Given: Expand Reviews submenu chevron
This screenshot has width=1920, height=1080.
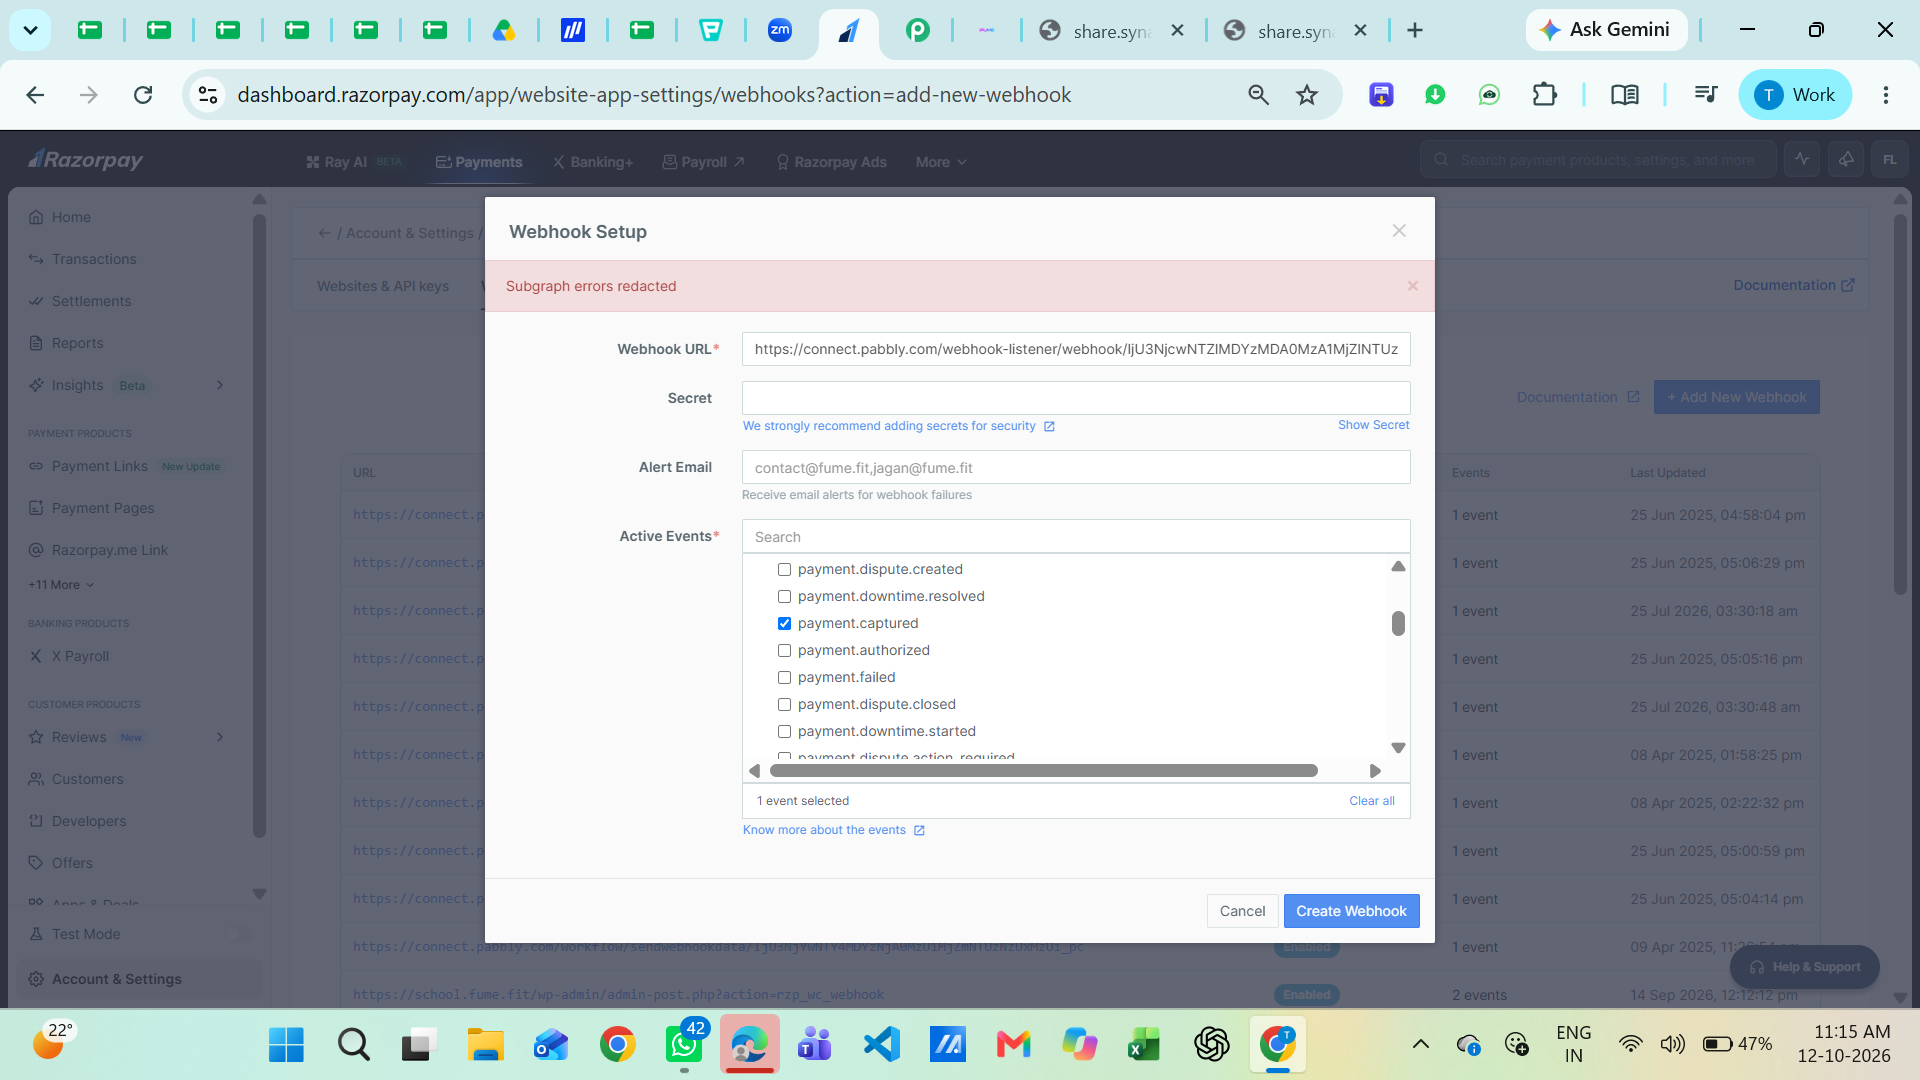Looking at the screenshot, I should [220, 737].
